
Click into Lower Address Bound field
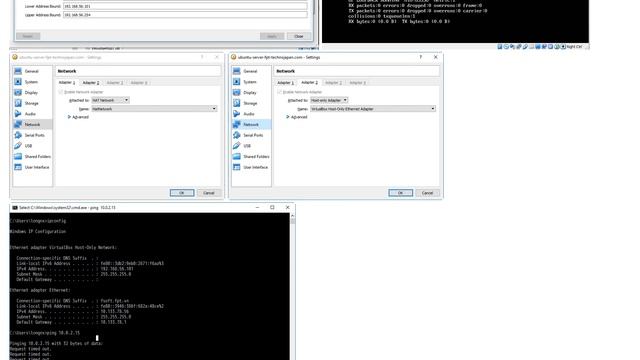pos(185,6)
